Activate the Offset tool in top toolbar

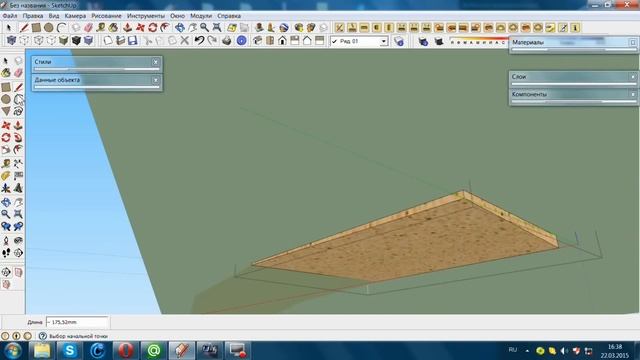point(165,28)
